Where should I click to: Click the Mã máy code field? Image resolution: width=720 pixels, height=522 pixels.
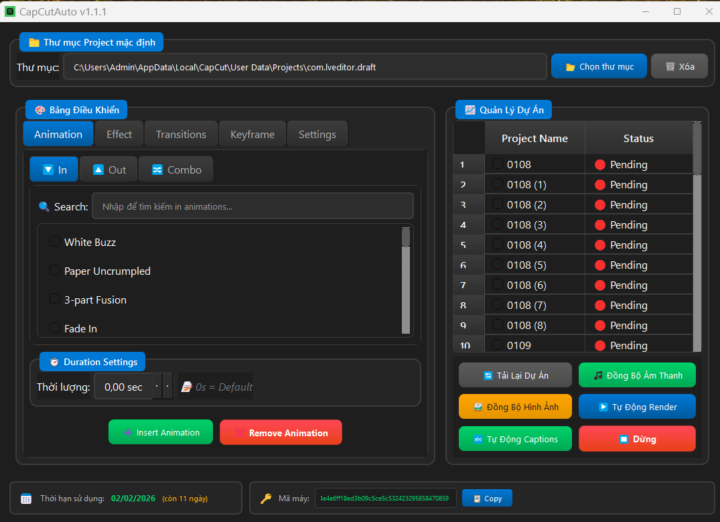point(385,499)
